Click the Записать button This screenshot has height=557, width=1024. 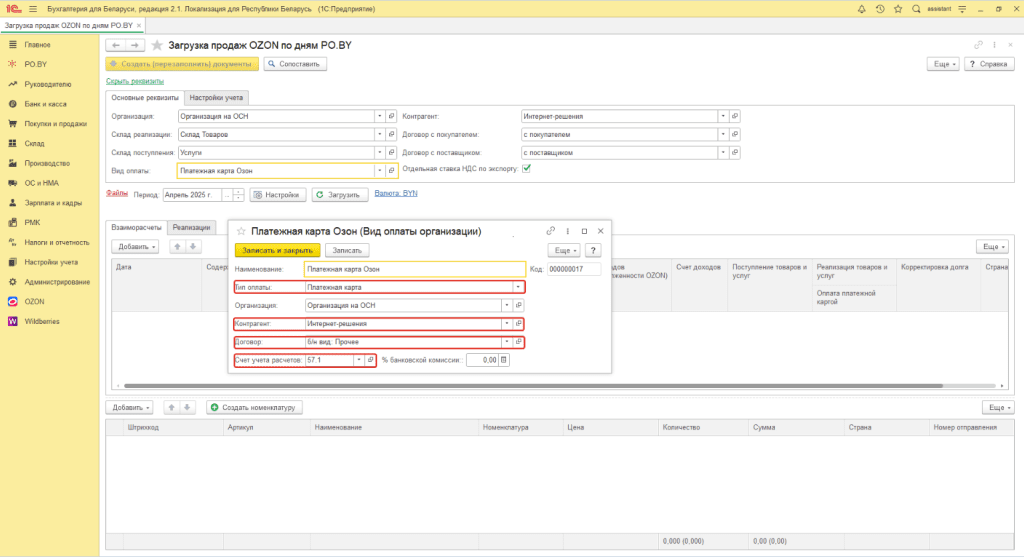[347, 250]
